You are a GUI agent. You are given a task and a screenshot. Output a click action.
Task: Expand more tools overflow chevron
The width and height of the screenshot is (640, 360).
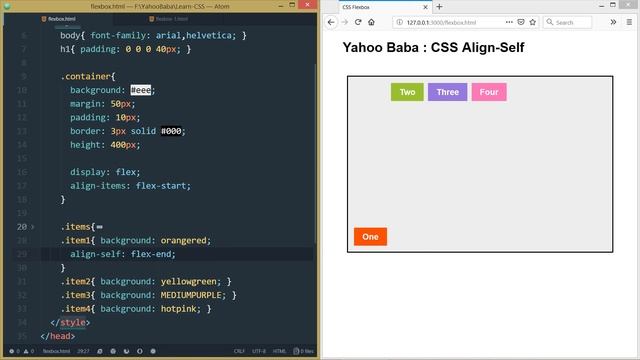coord(613,22)
